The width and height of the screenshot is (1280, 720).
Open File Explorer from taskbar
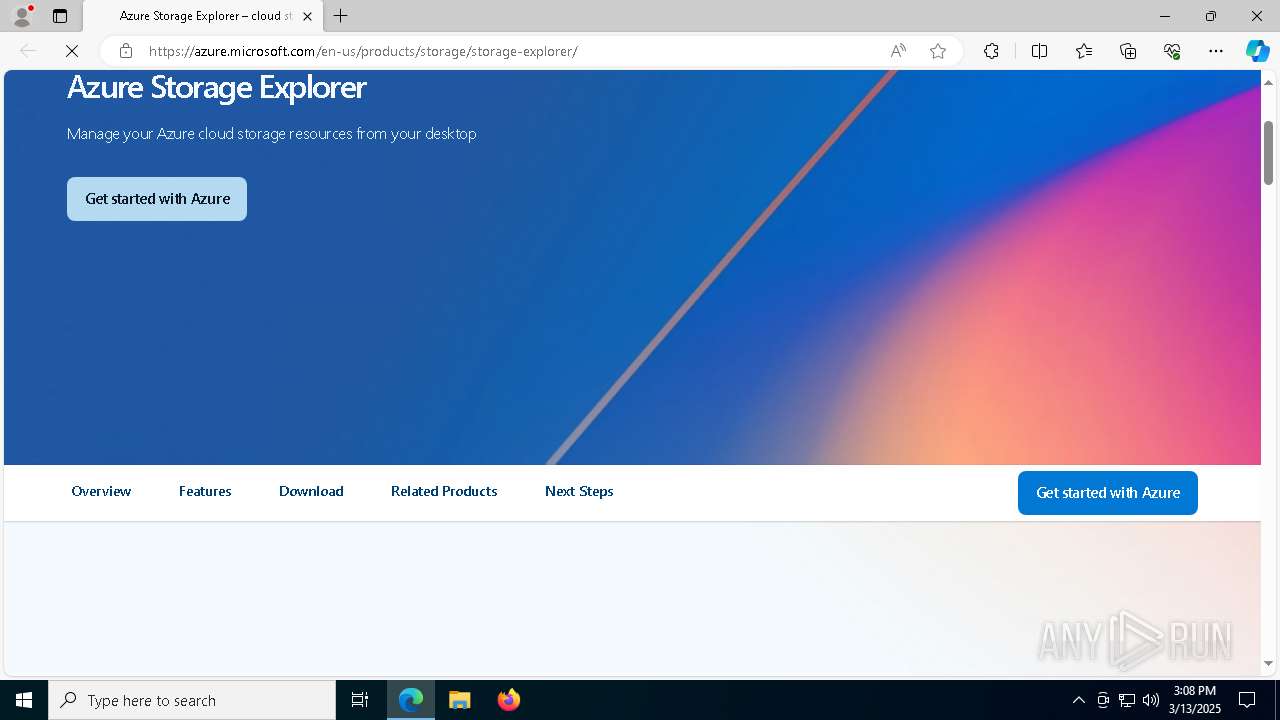(x=459, y=700)
